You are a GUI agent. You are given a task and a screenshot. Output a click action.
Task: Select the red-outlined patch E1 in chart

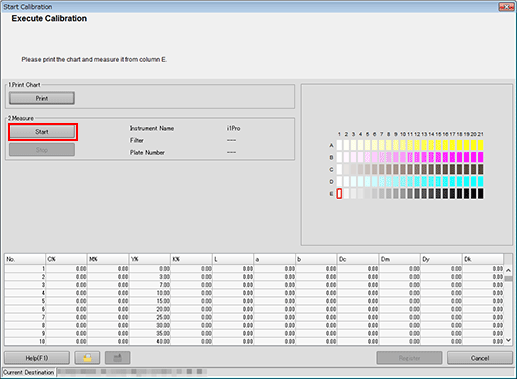[x=339, y=194]
